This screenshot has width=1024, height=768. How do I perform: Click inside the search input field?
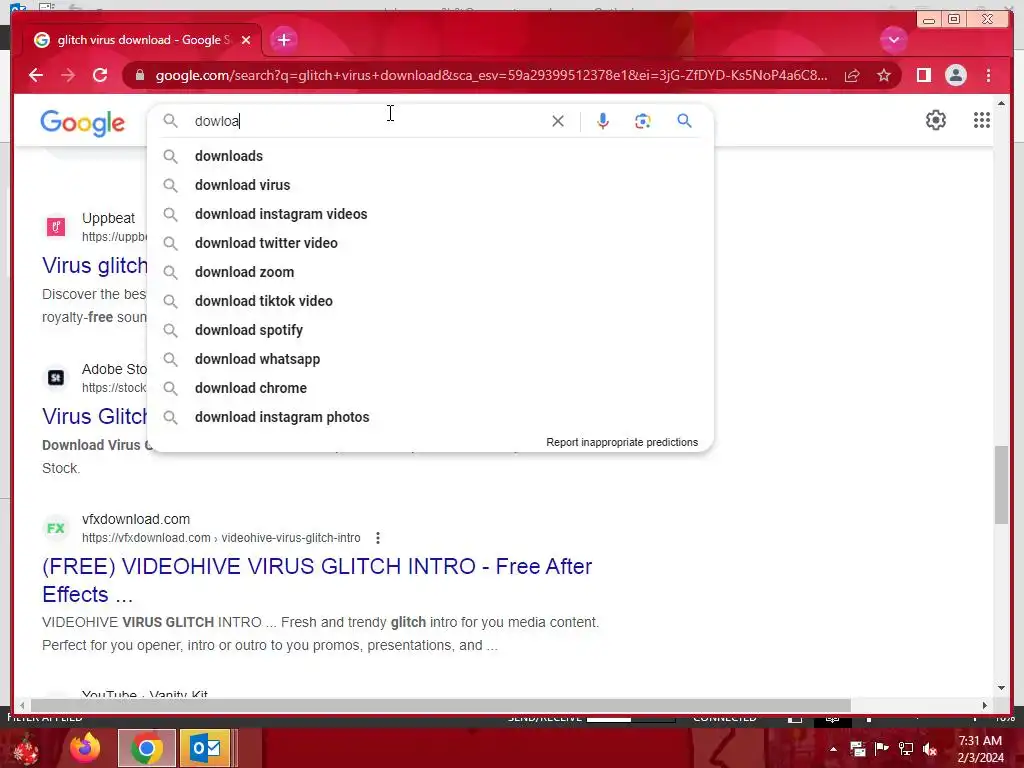(369, 121)
